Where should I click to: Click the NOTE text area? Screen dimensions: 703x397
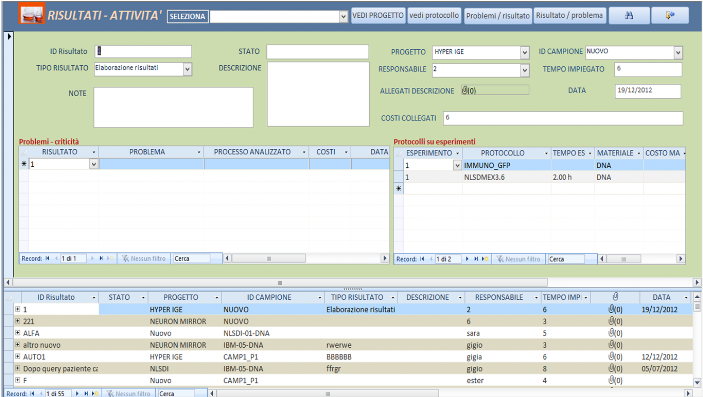tap(174, 108)
